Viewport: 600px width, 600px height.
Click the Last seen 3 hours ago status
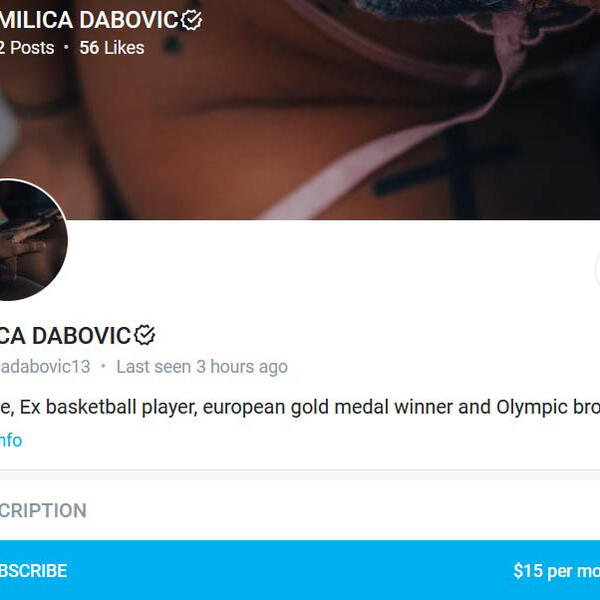(202, 367)
